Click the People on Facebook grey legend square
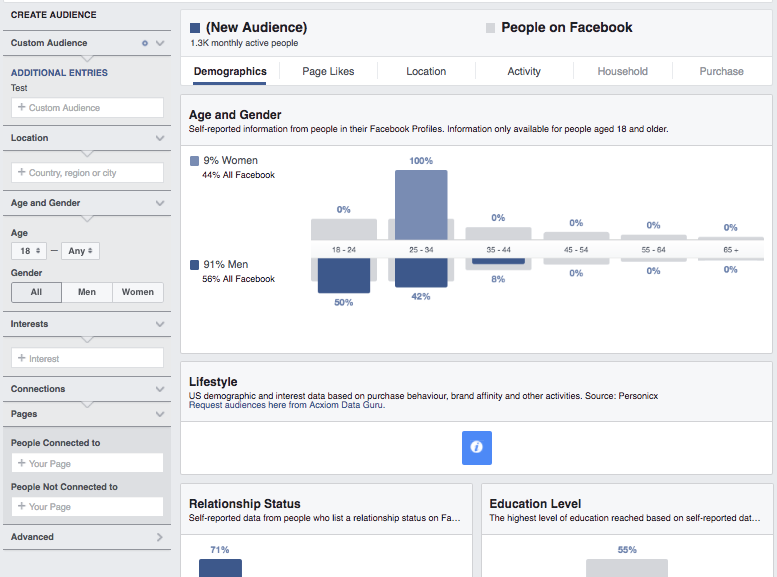Image resolution: width=777 pixels, height=577 pixels. (x=490, y=28)
